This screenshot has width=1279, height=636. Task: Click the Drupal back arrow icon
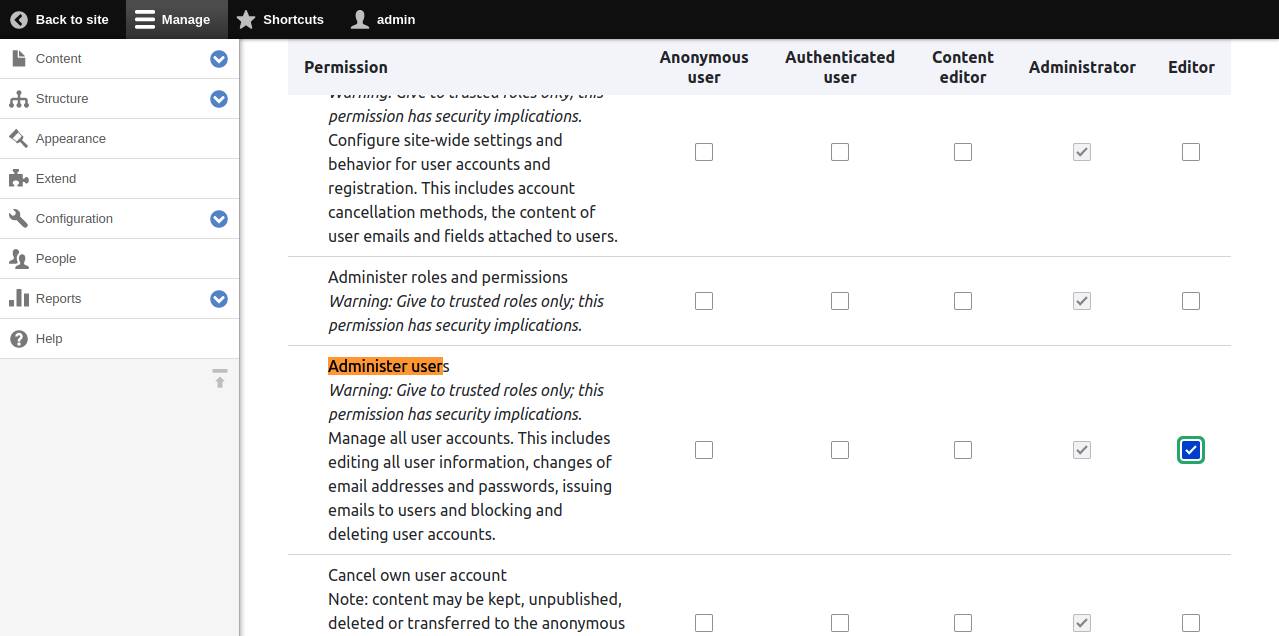coord(17,19)
